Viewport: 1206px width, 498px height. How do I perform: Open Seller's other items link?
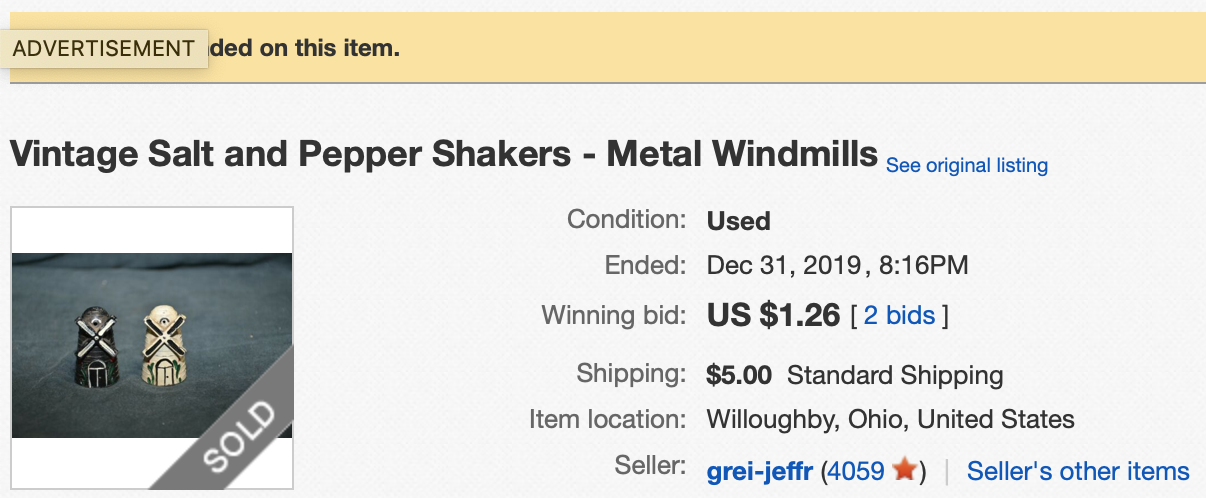tap(1078, 471)
